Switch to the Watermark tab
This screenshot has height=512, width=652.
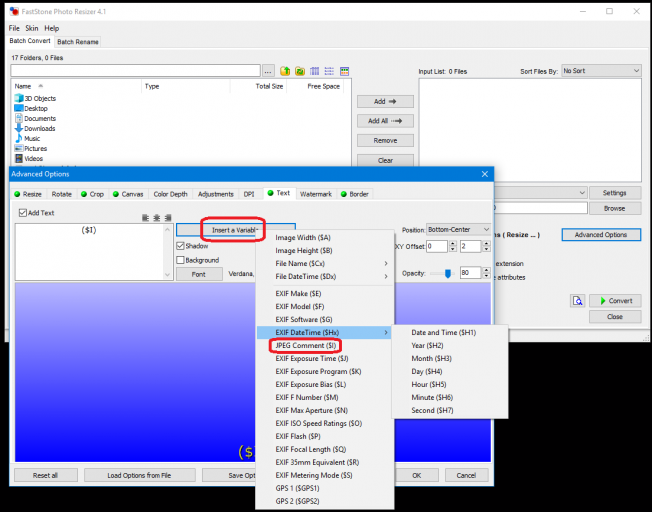click(x=316, y=194)
